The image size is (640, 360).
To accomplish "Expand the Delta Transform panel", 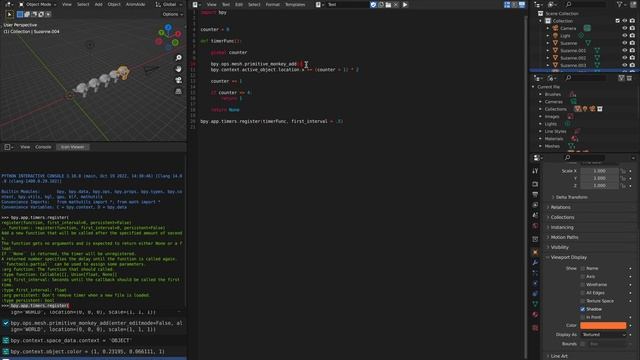I will point(571,197).
